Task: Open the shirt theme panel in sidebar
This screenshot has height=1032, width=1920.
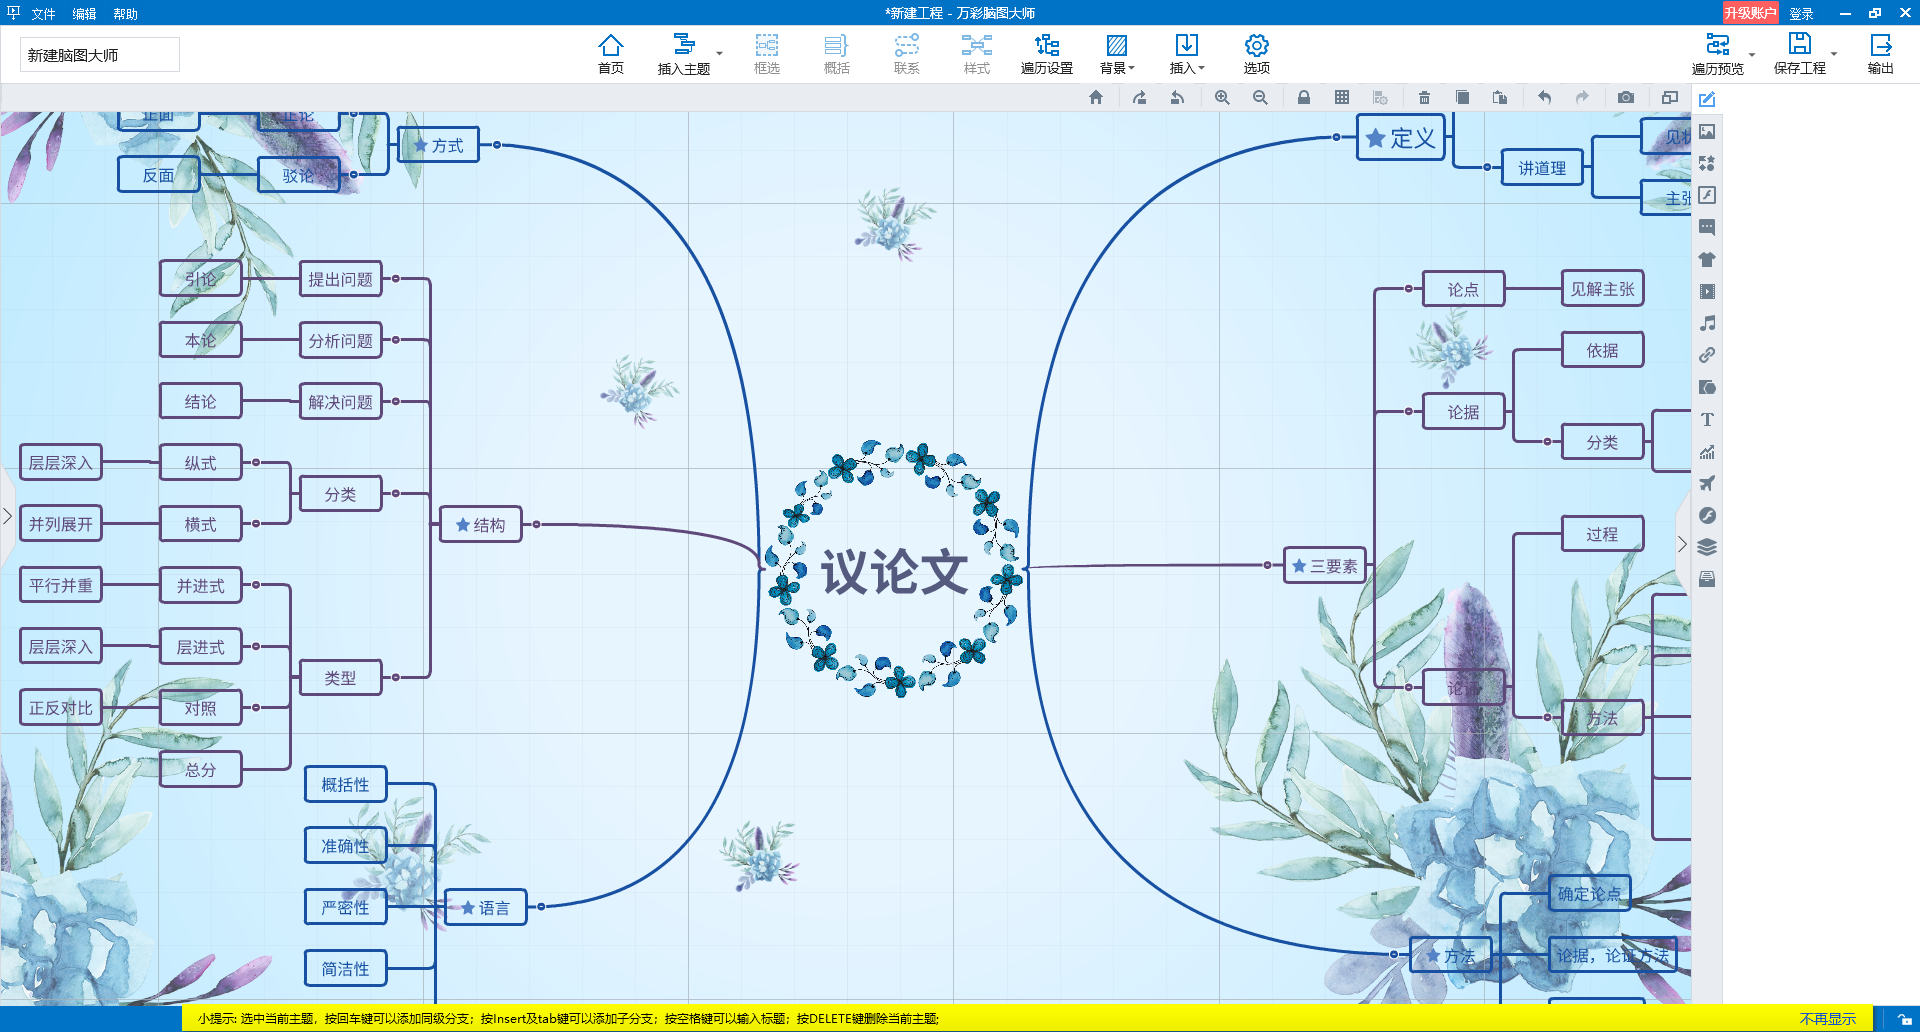Action: [x=1707, y=259]
